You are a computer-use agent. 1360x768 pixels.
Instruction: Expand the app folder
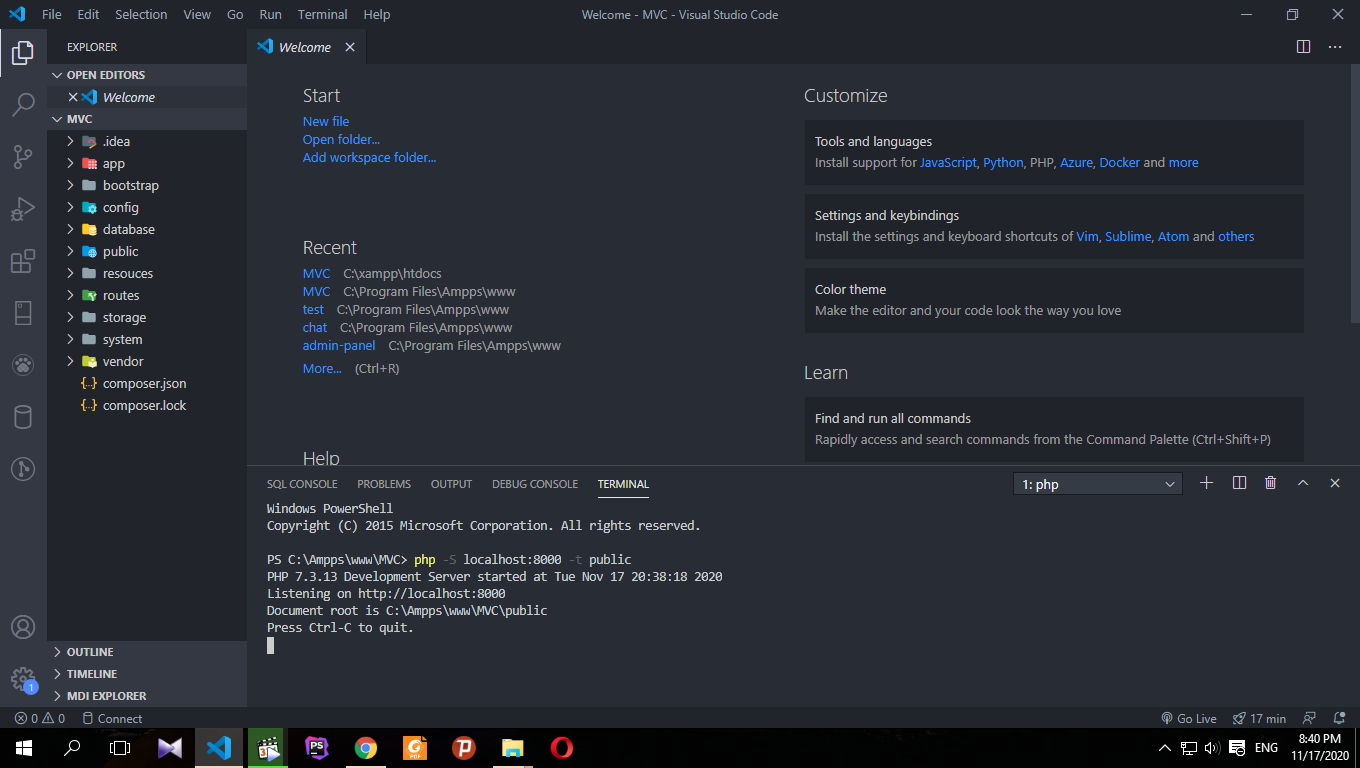pyautogui.click(x=113, y=163)
